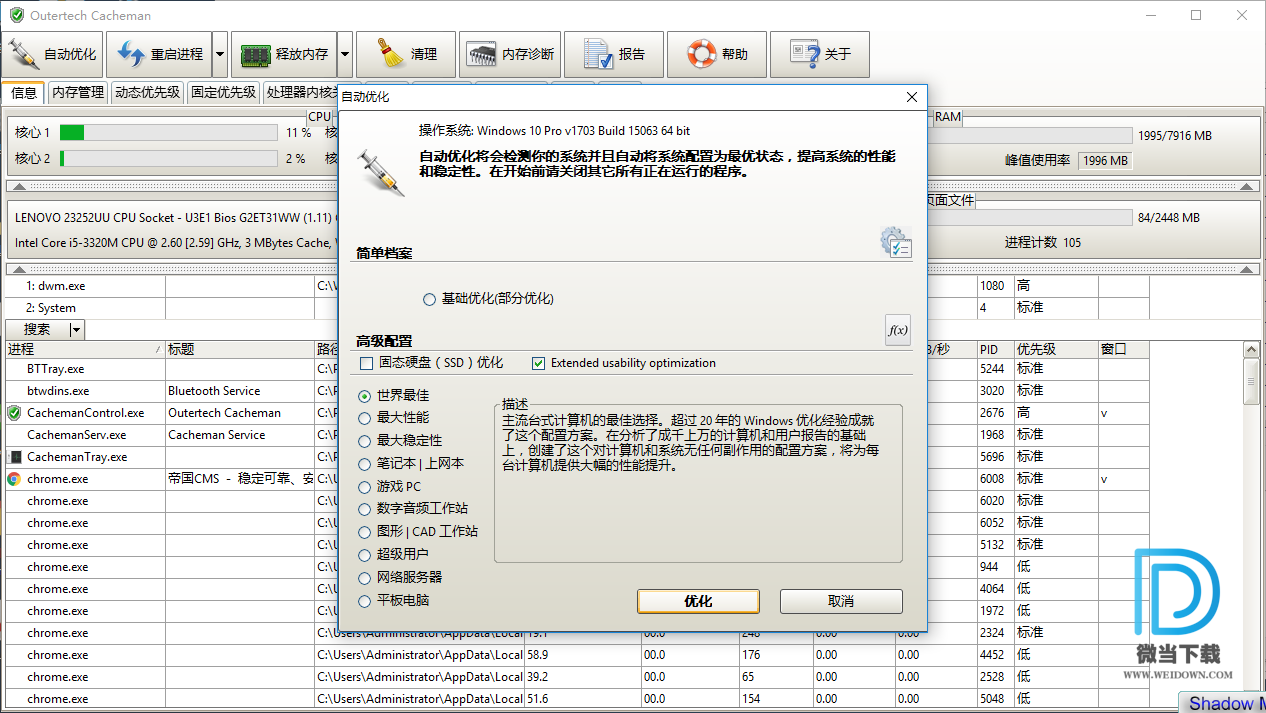Screen dimensions: 1266x713
Task: Select the BTTray.exe process row
Action: [x=577, y=369]
